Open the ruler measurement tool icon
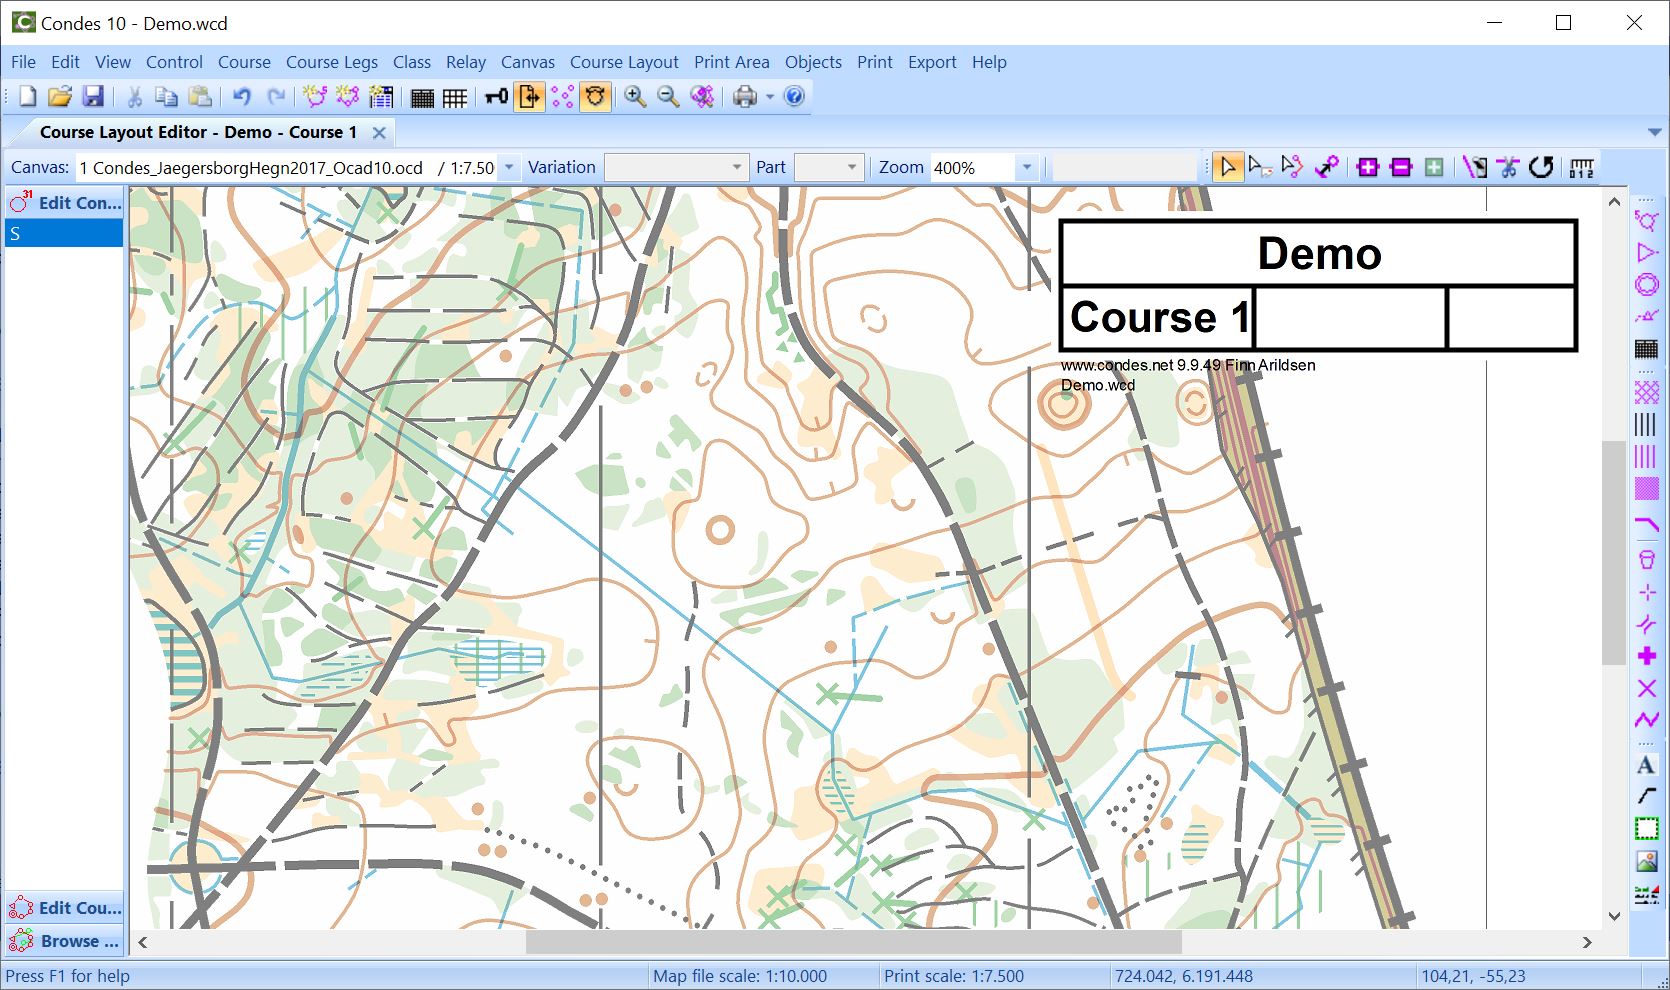Image resolution: width=1670 pixels, height=990 pixels. pos(1581,167)
